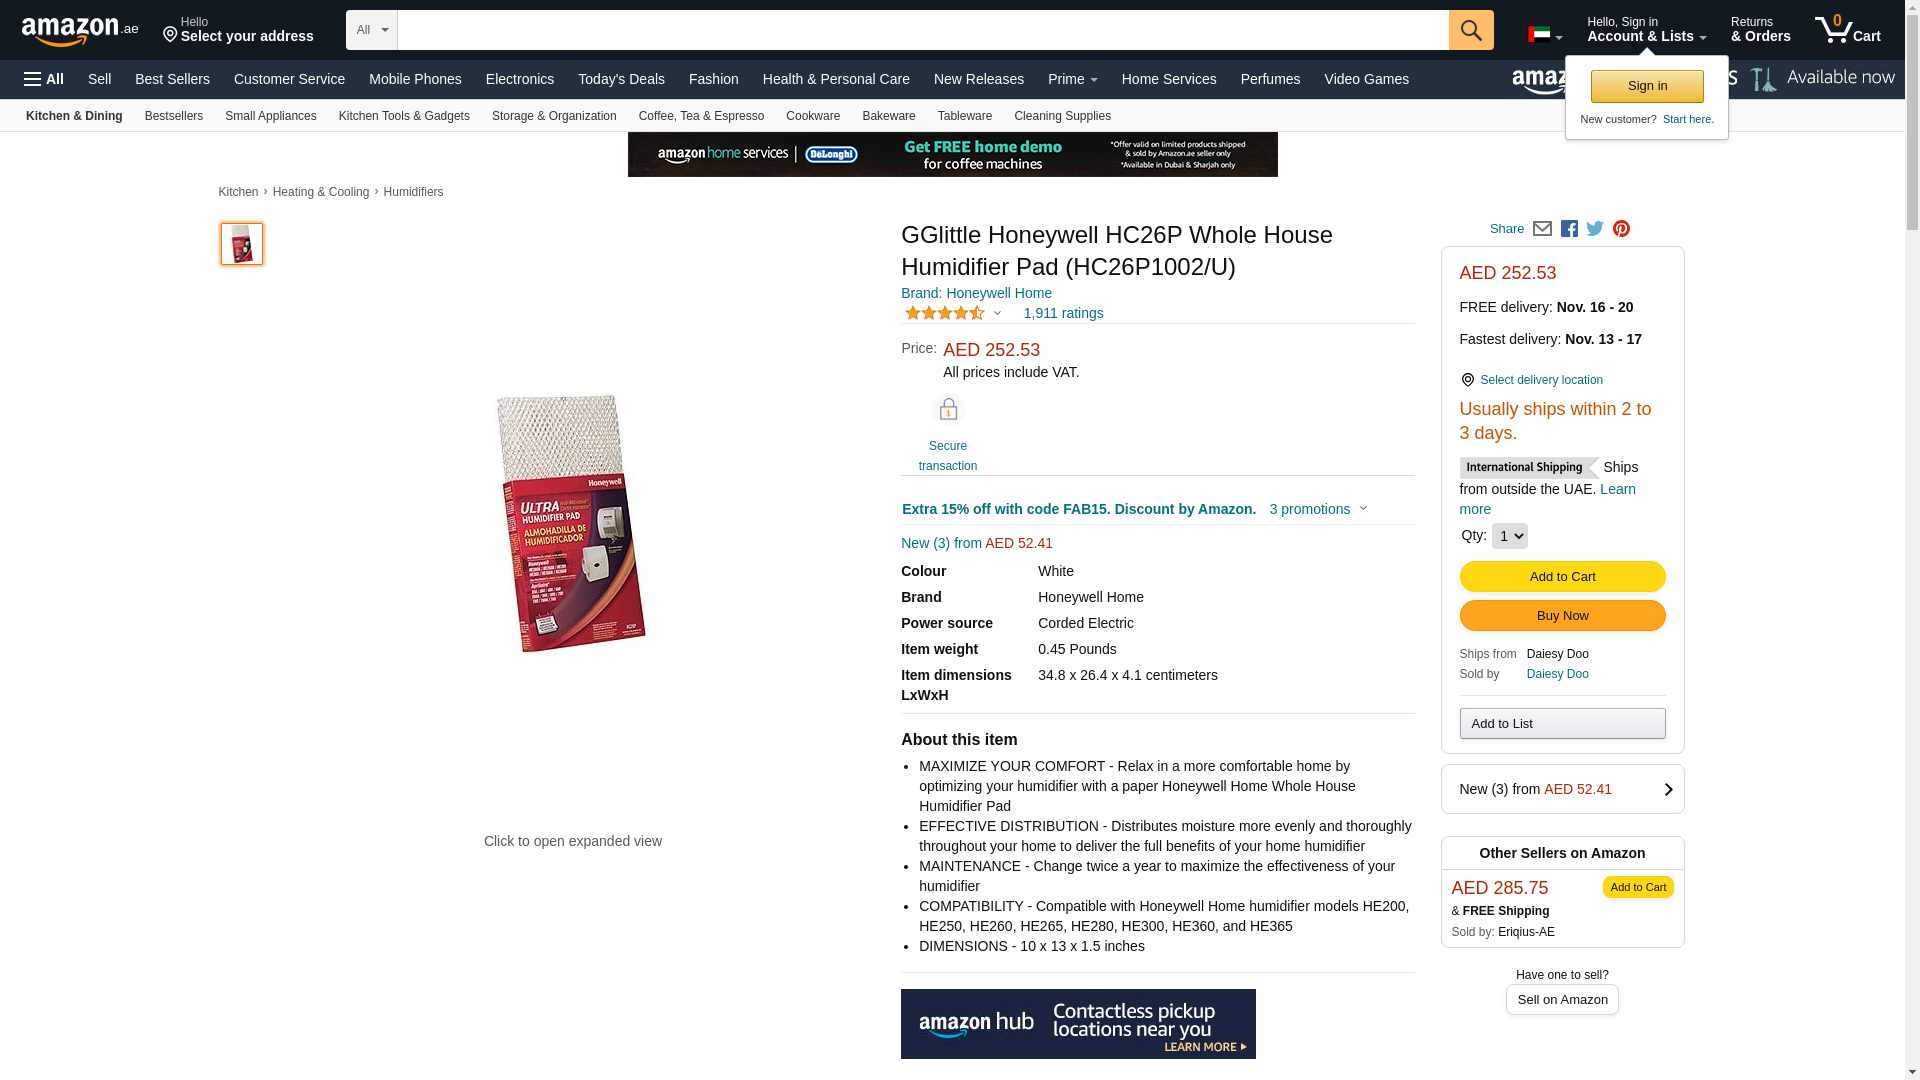Open Today's Deals in navigation bar
Image resolution: width=1920 pixels, height=1080 pixels.
(x=621, y=79)
